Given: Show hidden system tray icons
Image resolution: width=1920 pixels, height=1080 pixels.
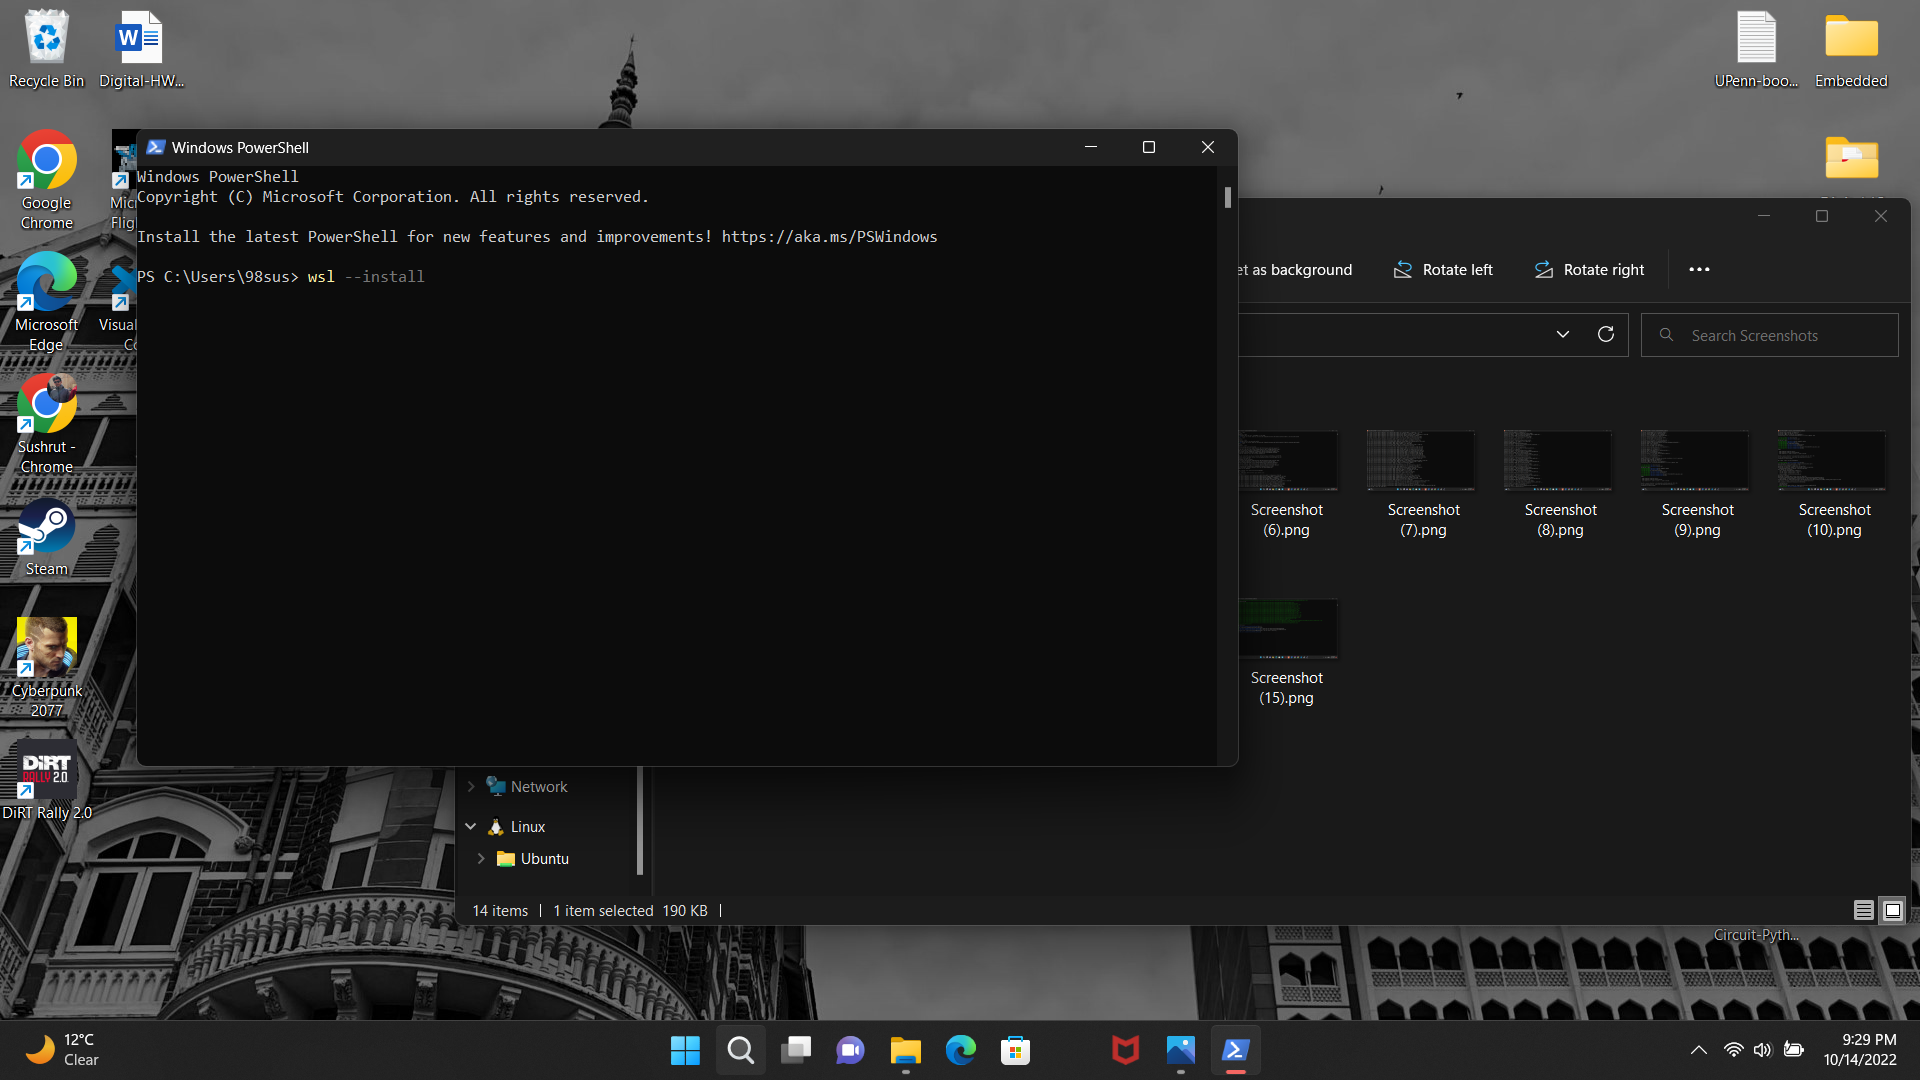Looking at the screenshot, I should (x=1697, y=1050).
